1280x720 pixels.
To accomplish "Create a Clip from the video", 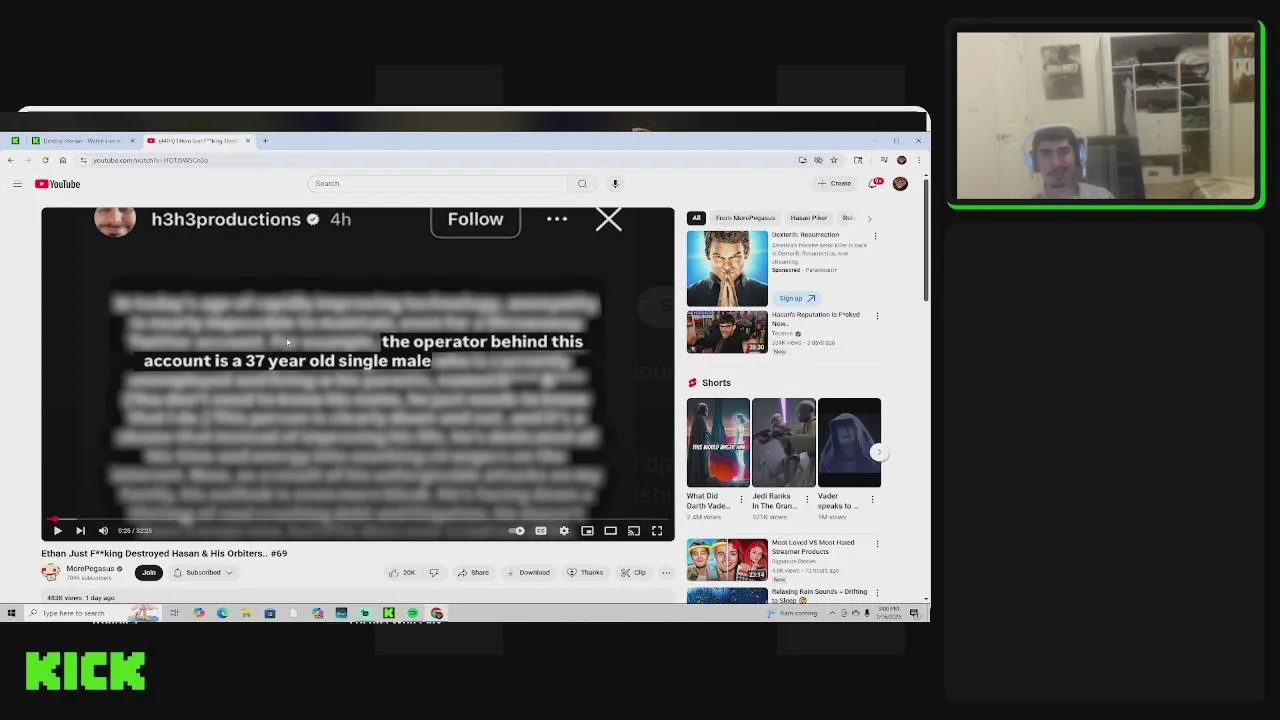I will click(x=633, y=573).
